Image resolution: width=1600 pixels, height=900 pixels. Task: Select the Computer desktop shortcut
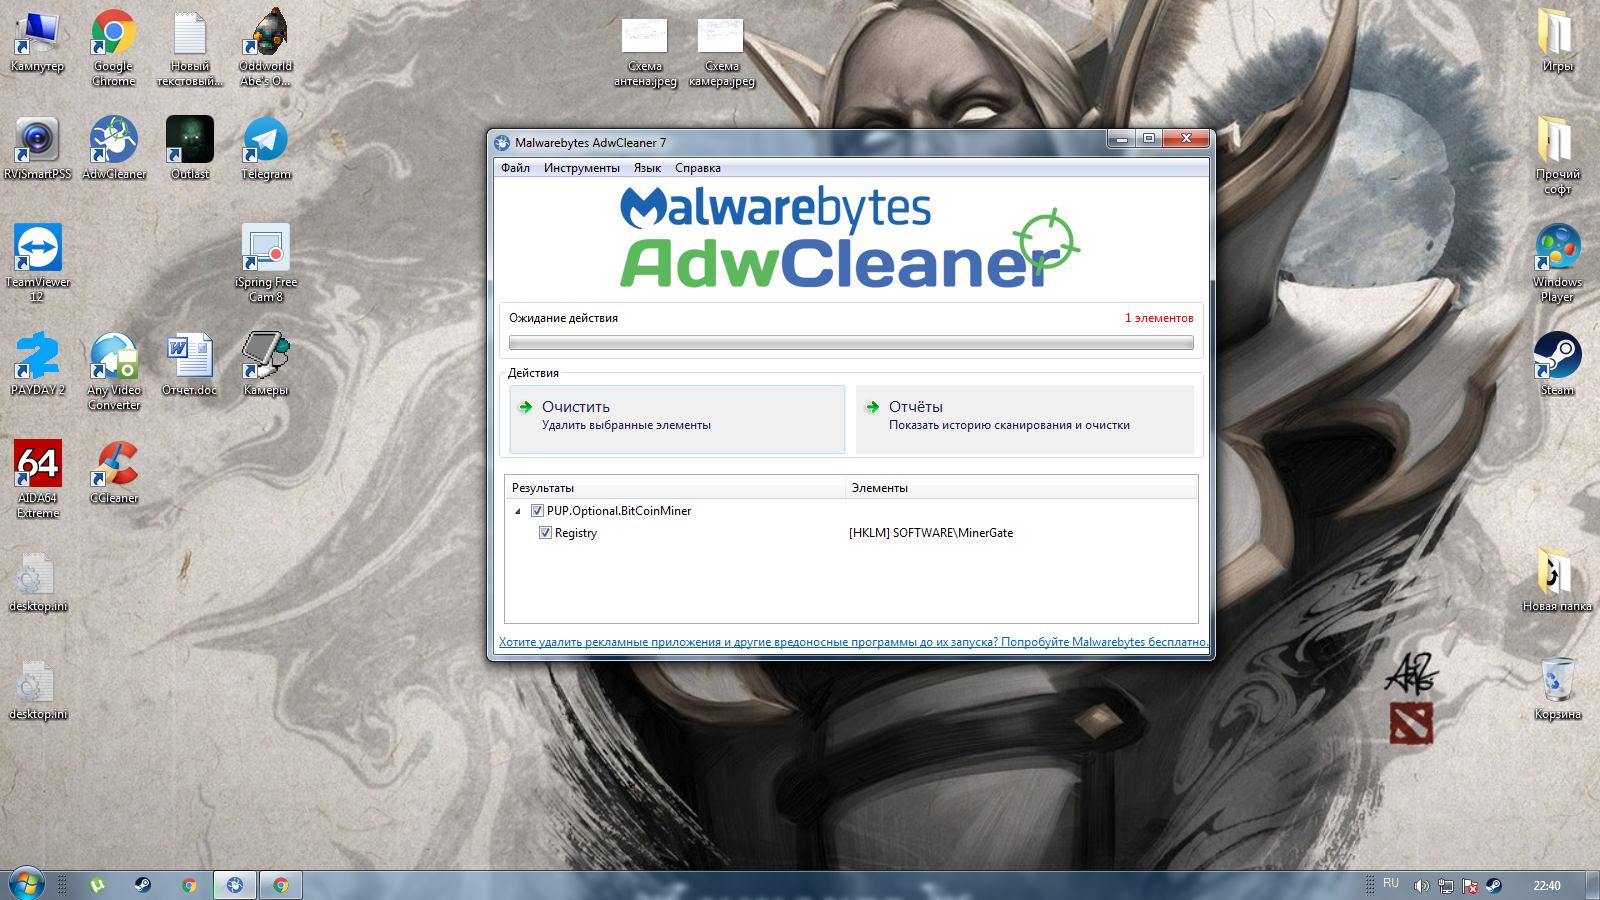point(38,43)
